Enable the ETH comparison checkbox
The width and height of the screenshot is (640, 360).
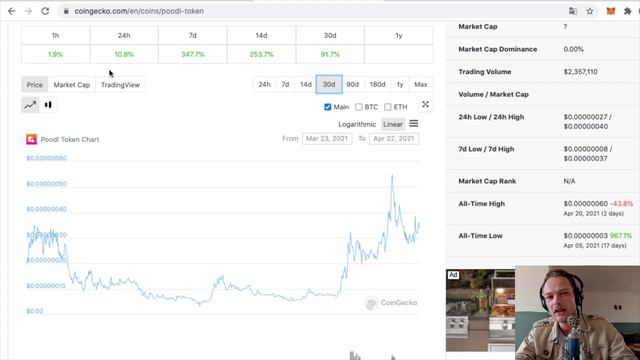387,107
